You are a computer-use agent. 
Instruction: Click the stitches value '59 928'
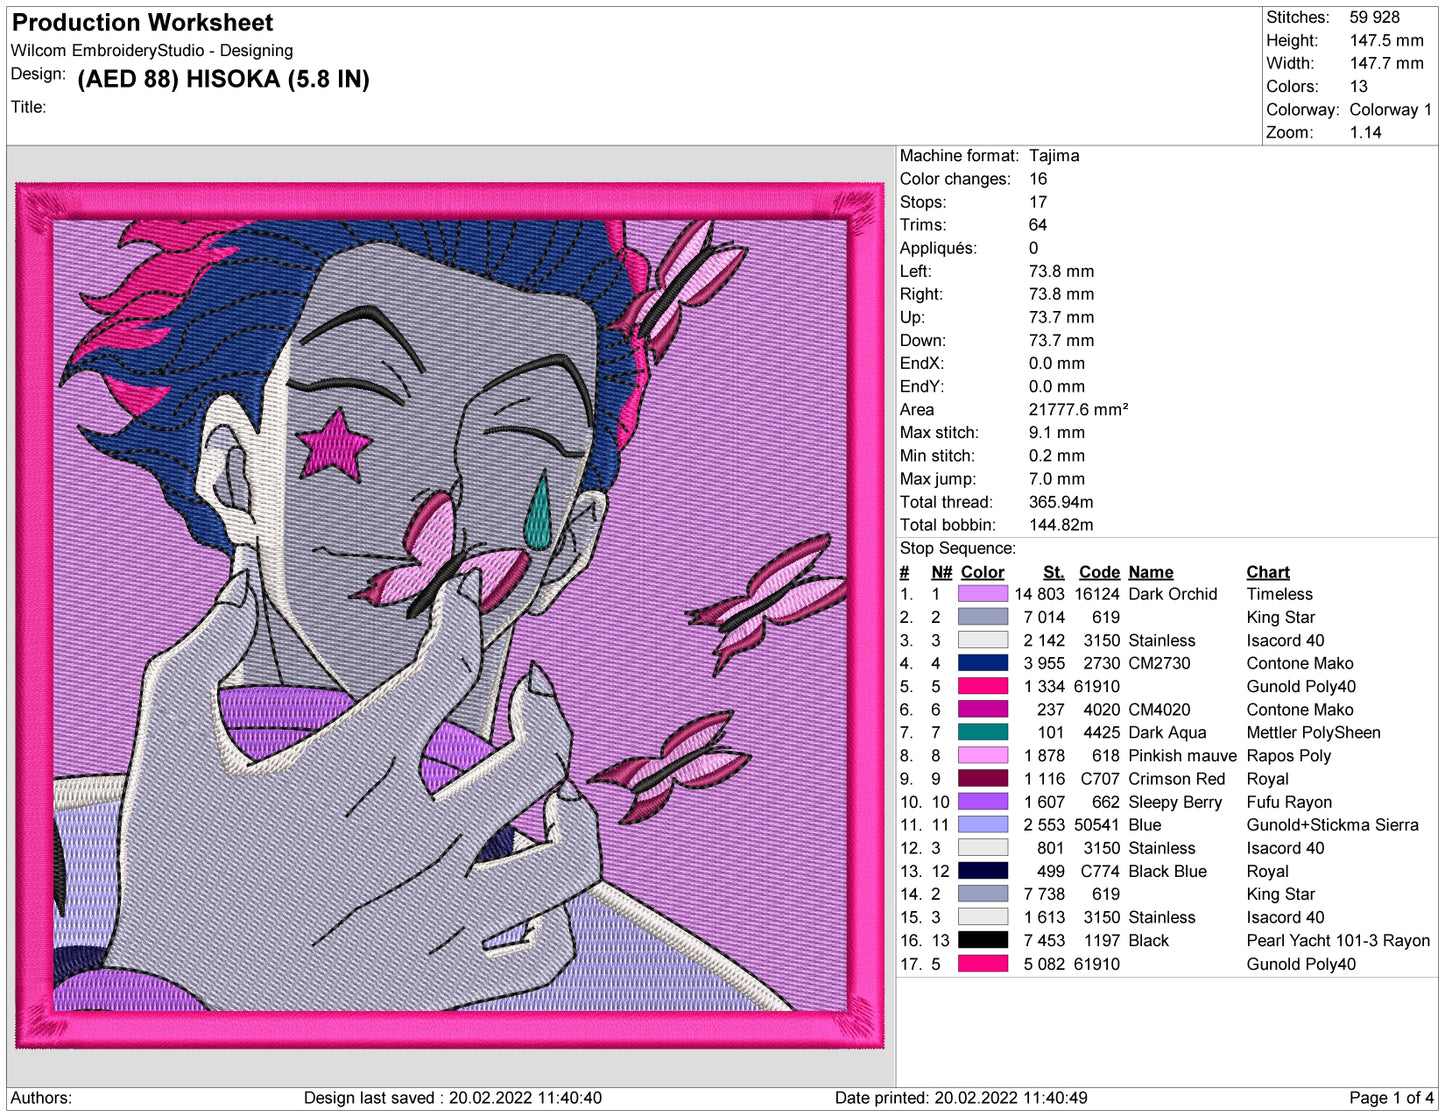point(1374,17)
